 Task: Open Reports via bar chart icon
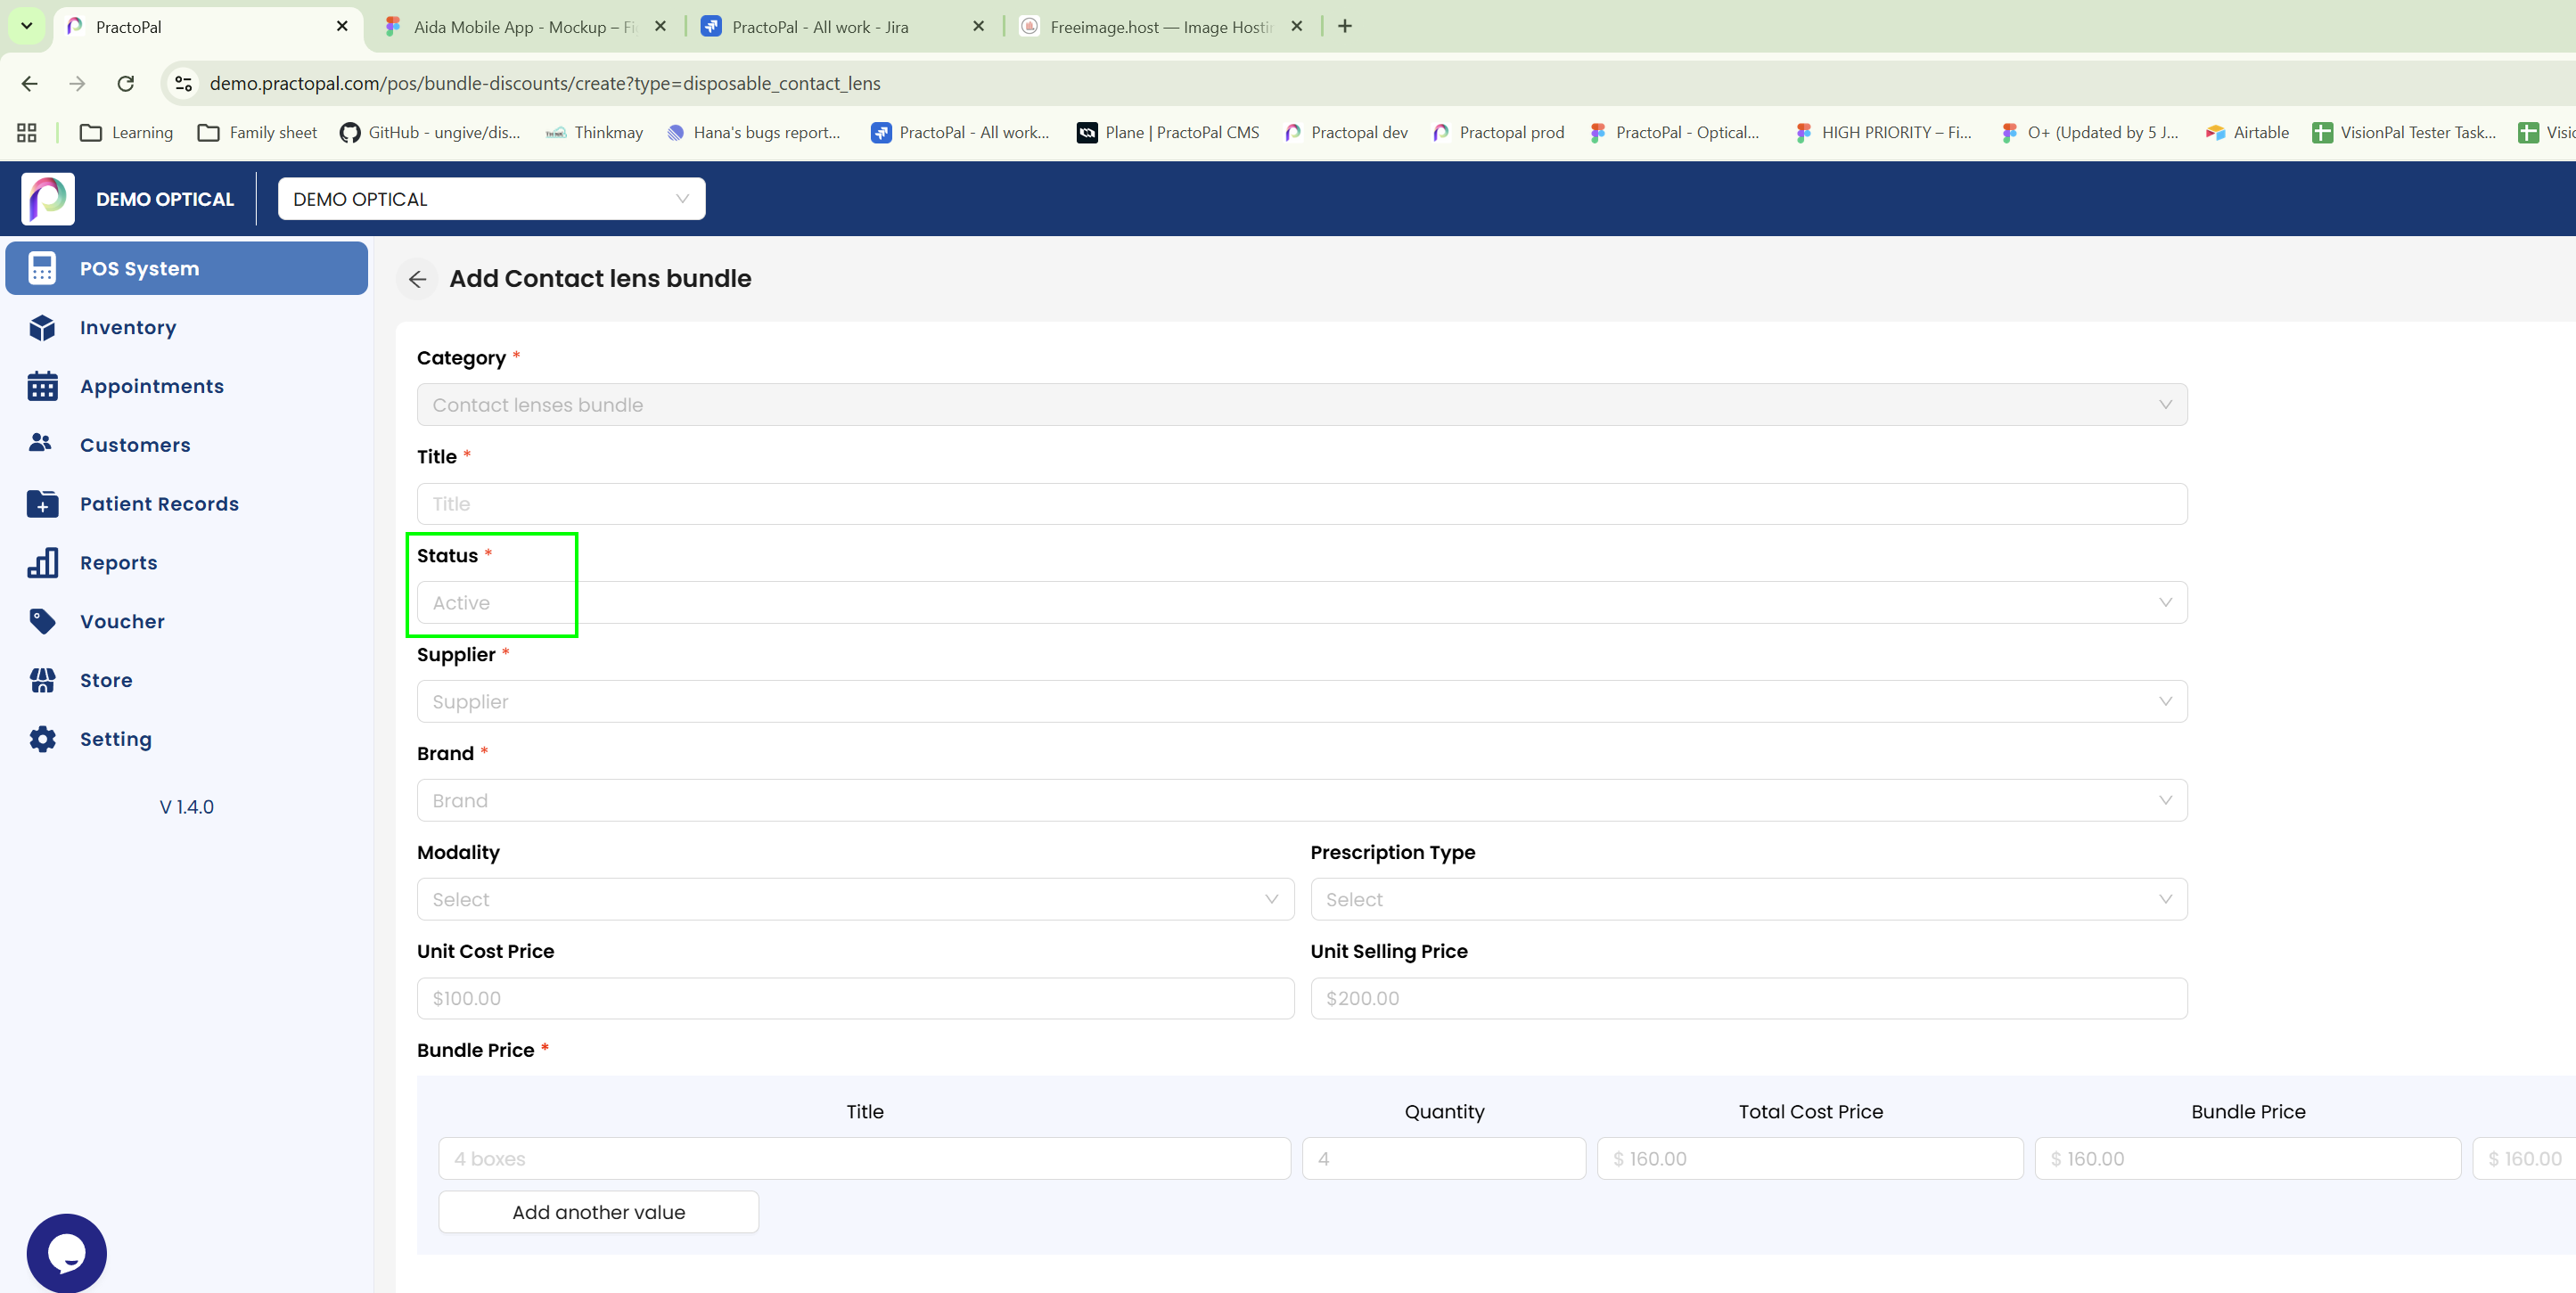coord(42,563)
